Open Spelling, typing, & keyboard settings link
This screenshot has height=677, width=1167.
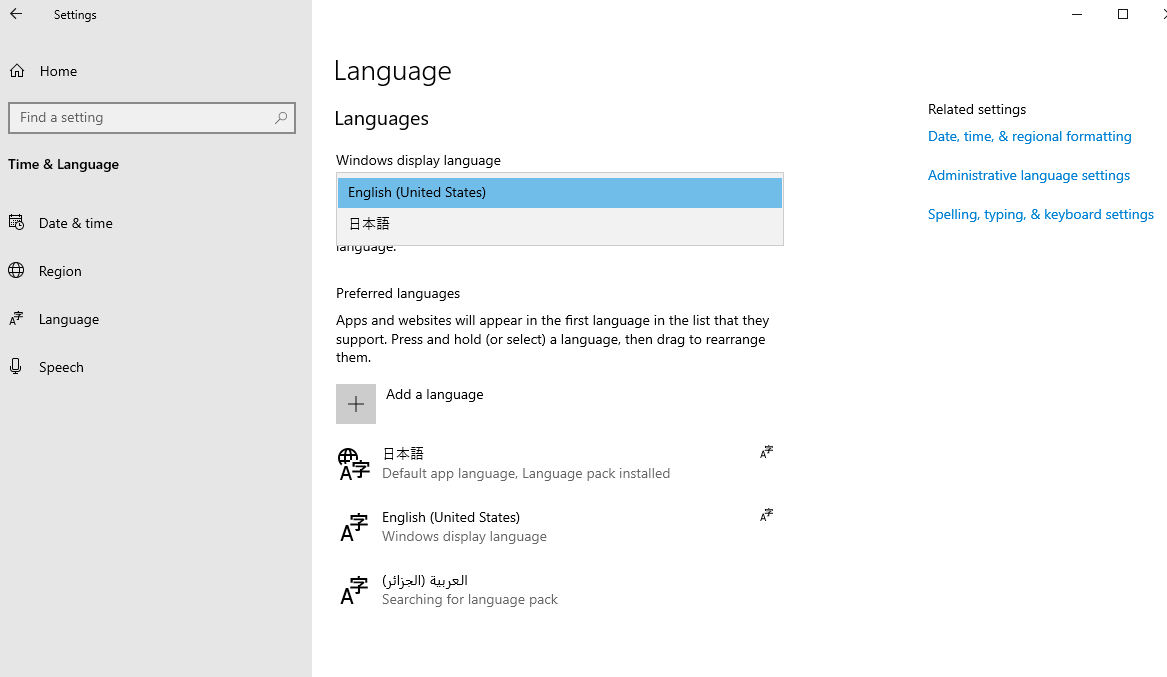coord(1040,214)
